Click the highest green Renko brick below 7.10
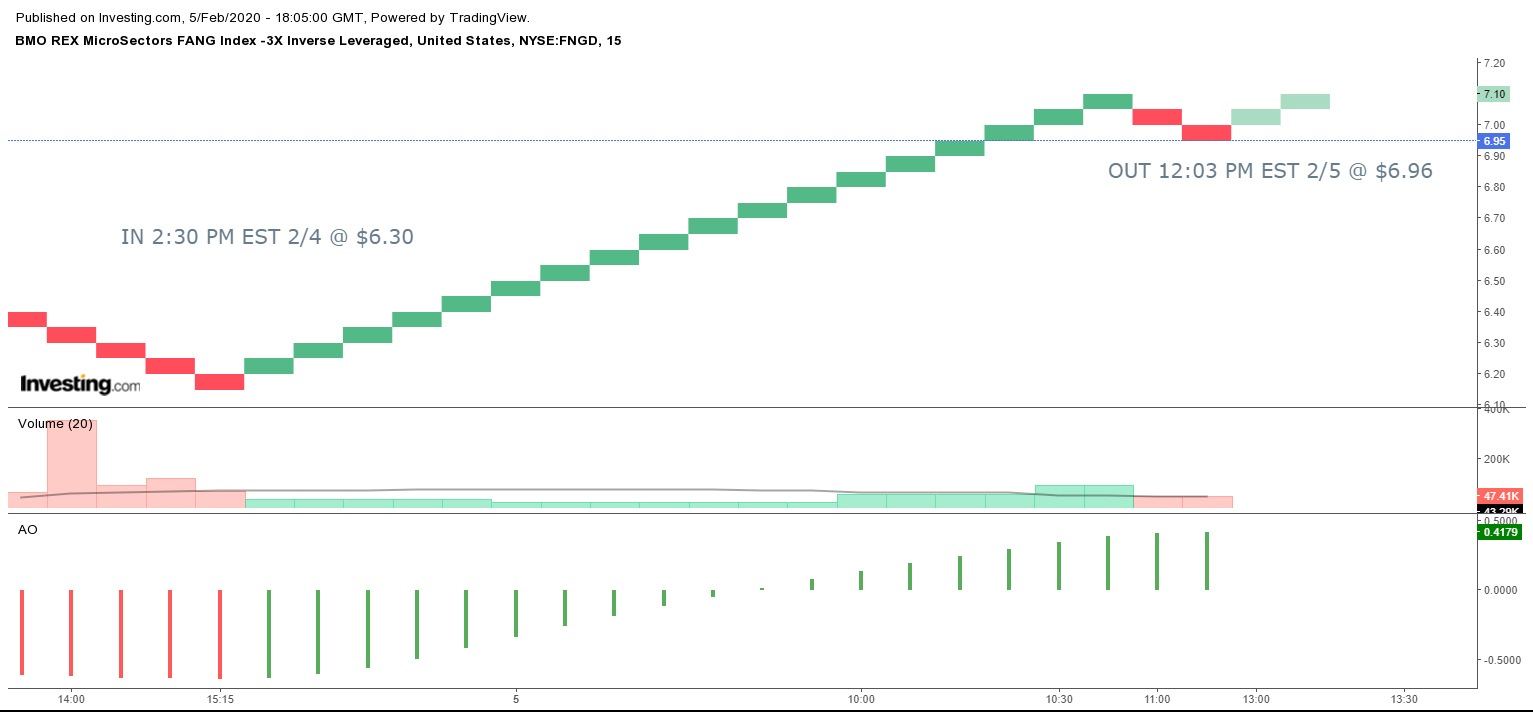This screenshot has height=712, width=1533. point(1108,101)
